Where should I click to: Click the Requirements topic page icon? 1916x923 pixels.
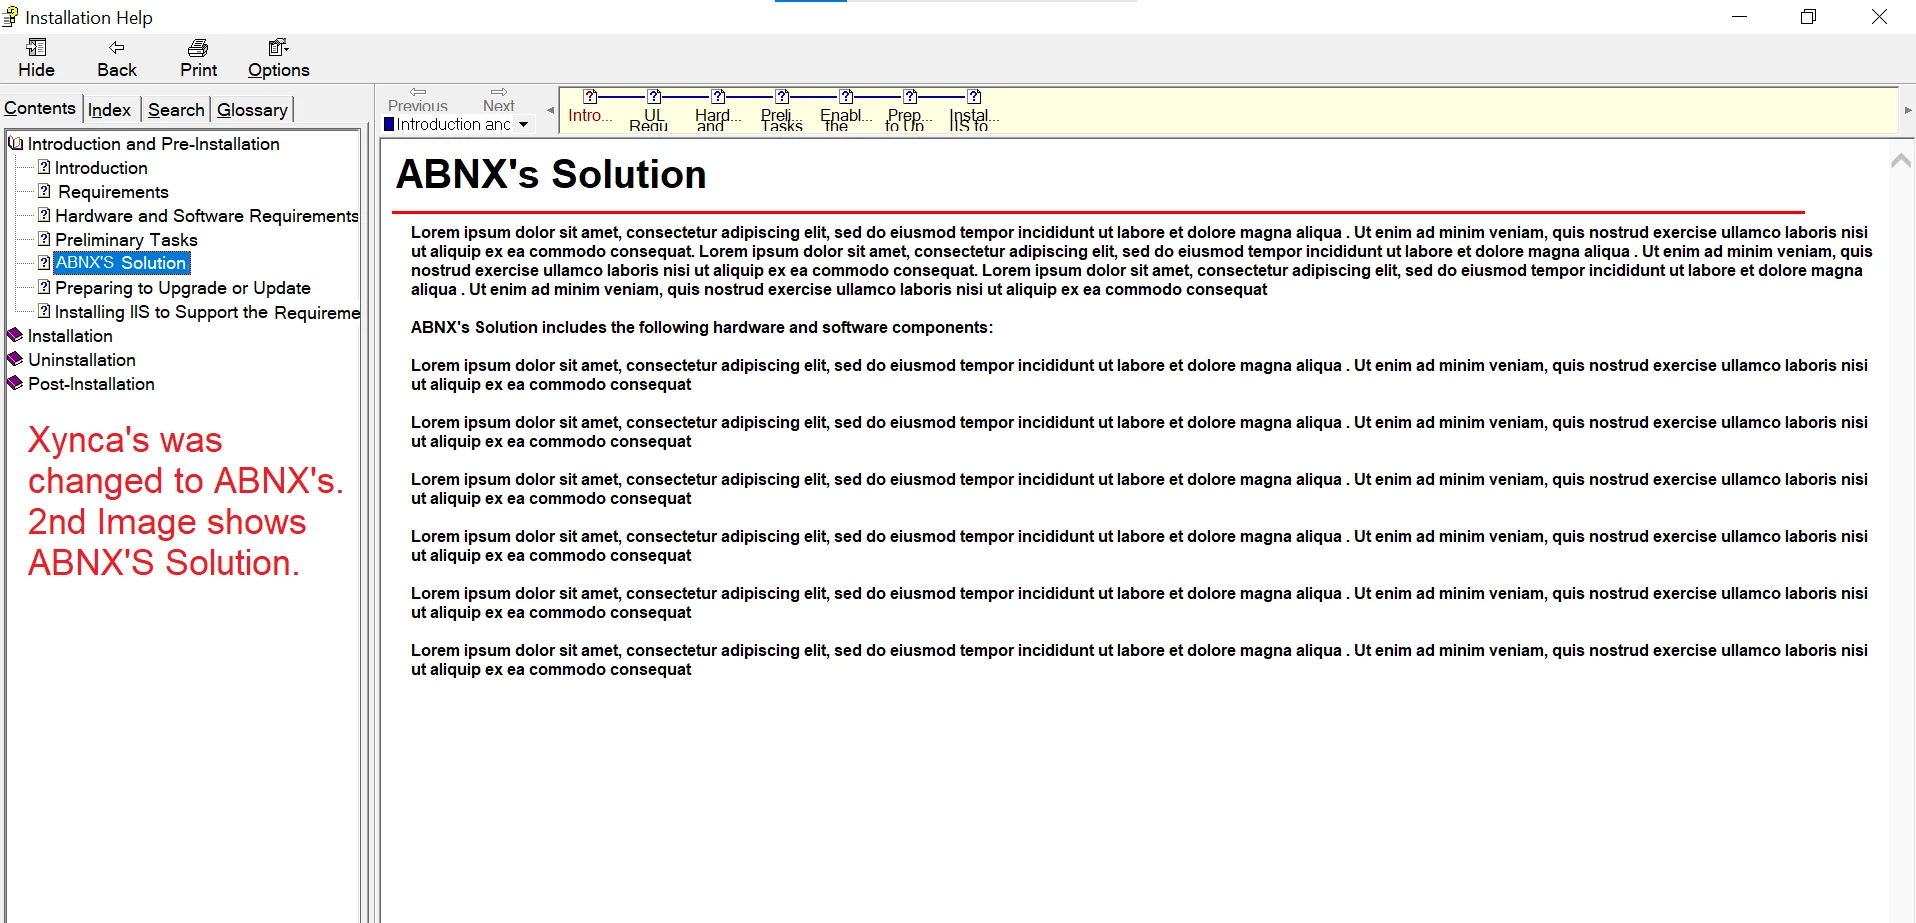(44, 191)
